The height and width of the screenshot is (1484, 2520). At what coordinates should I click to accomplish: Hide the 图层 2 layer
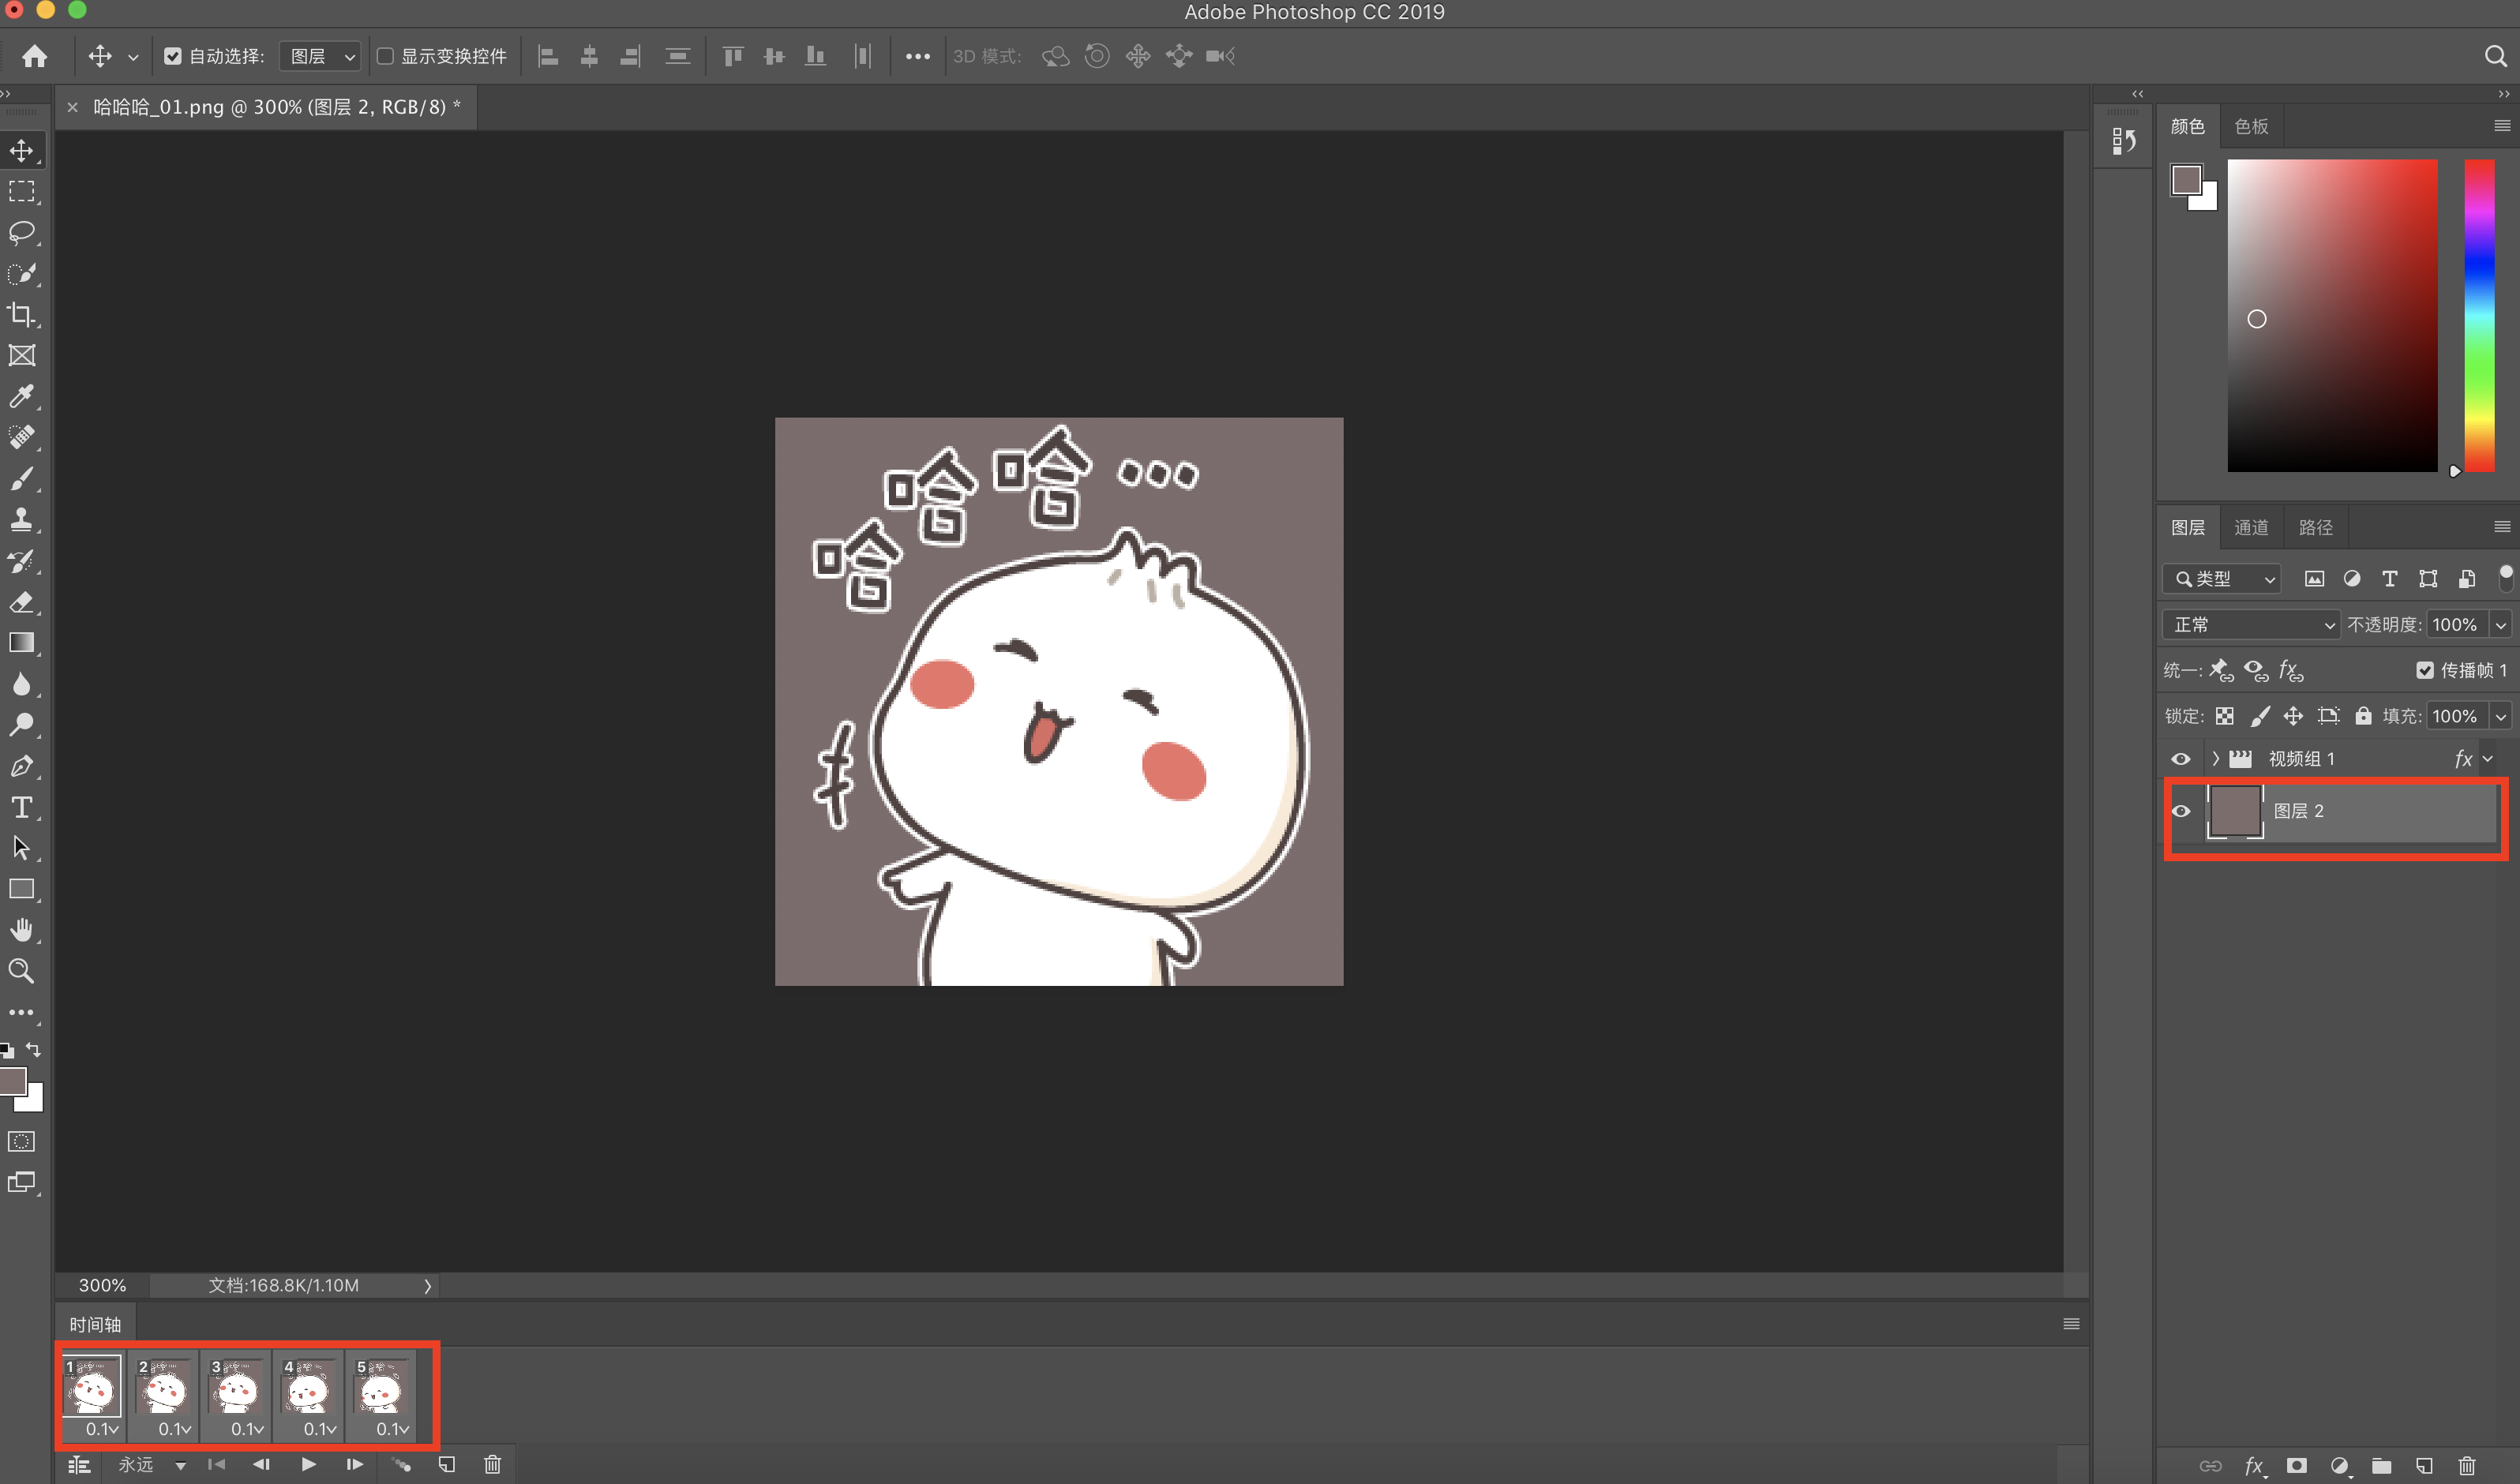[x=2181, y=811]
